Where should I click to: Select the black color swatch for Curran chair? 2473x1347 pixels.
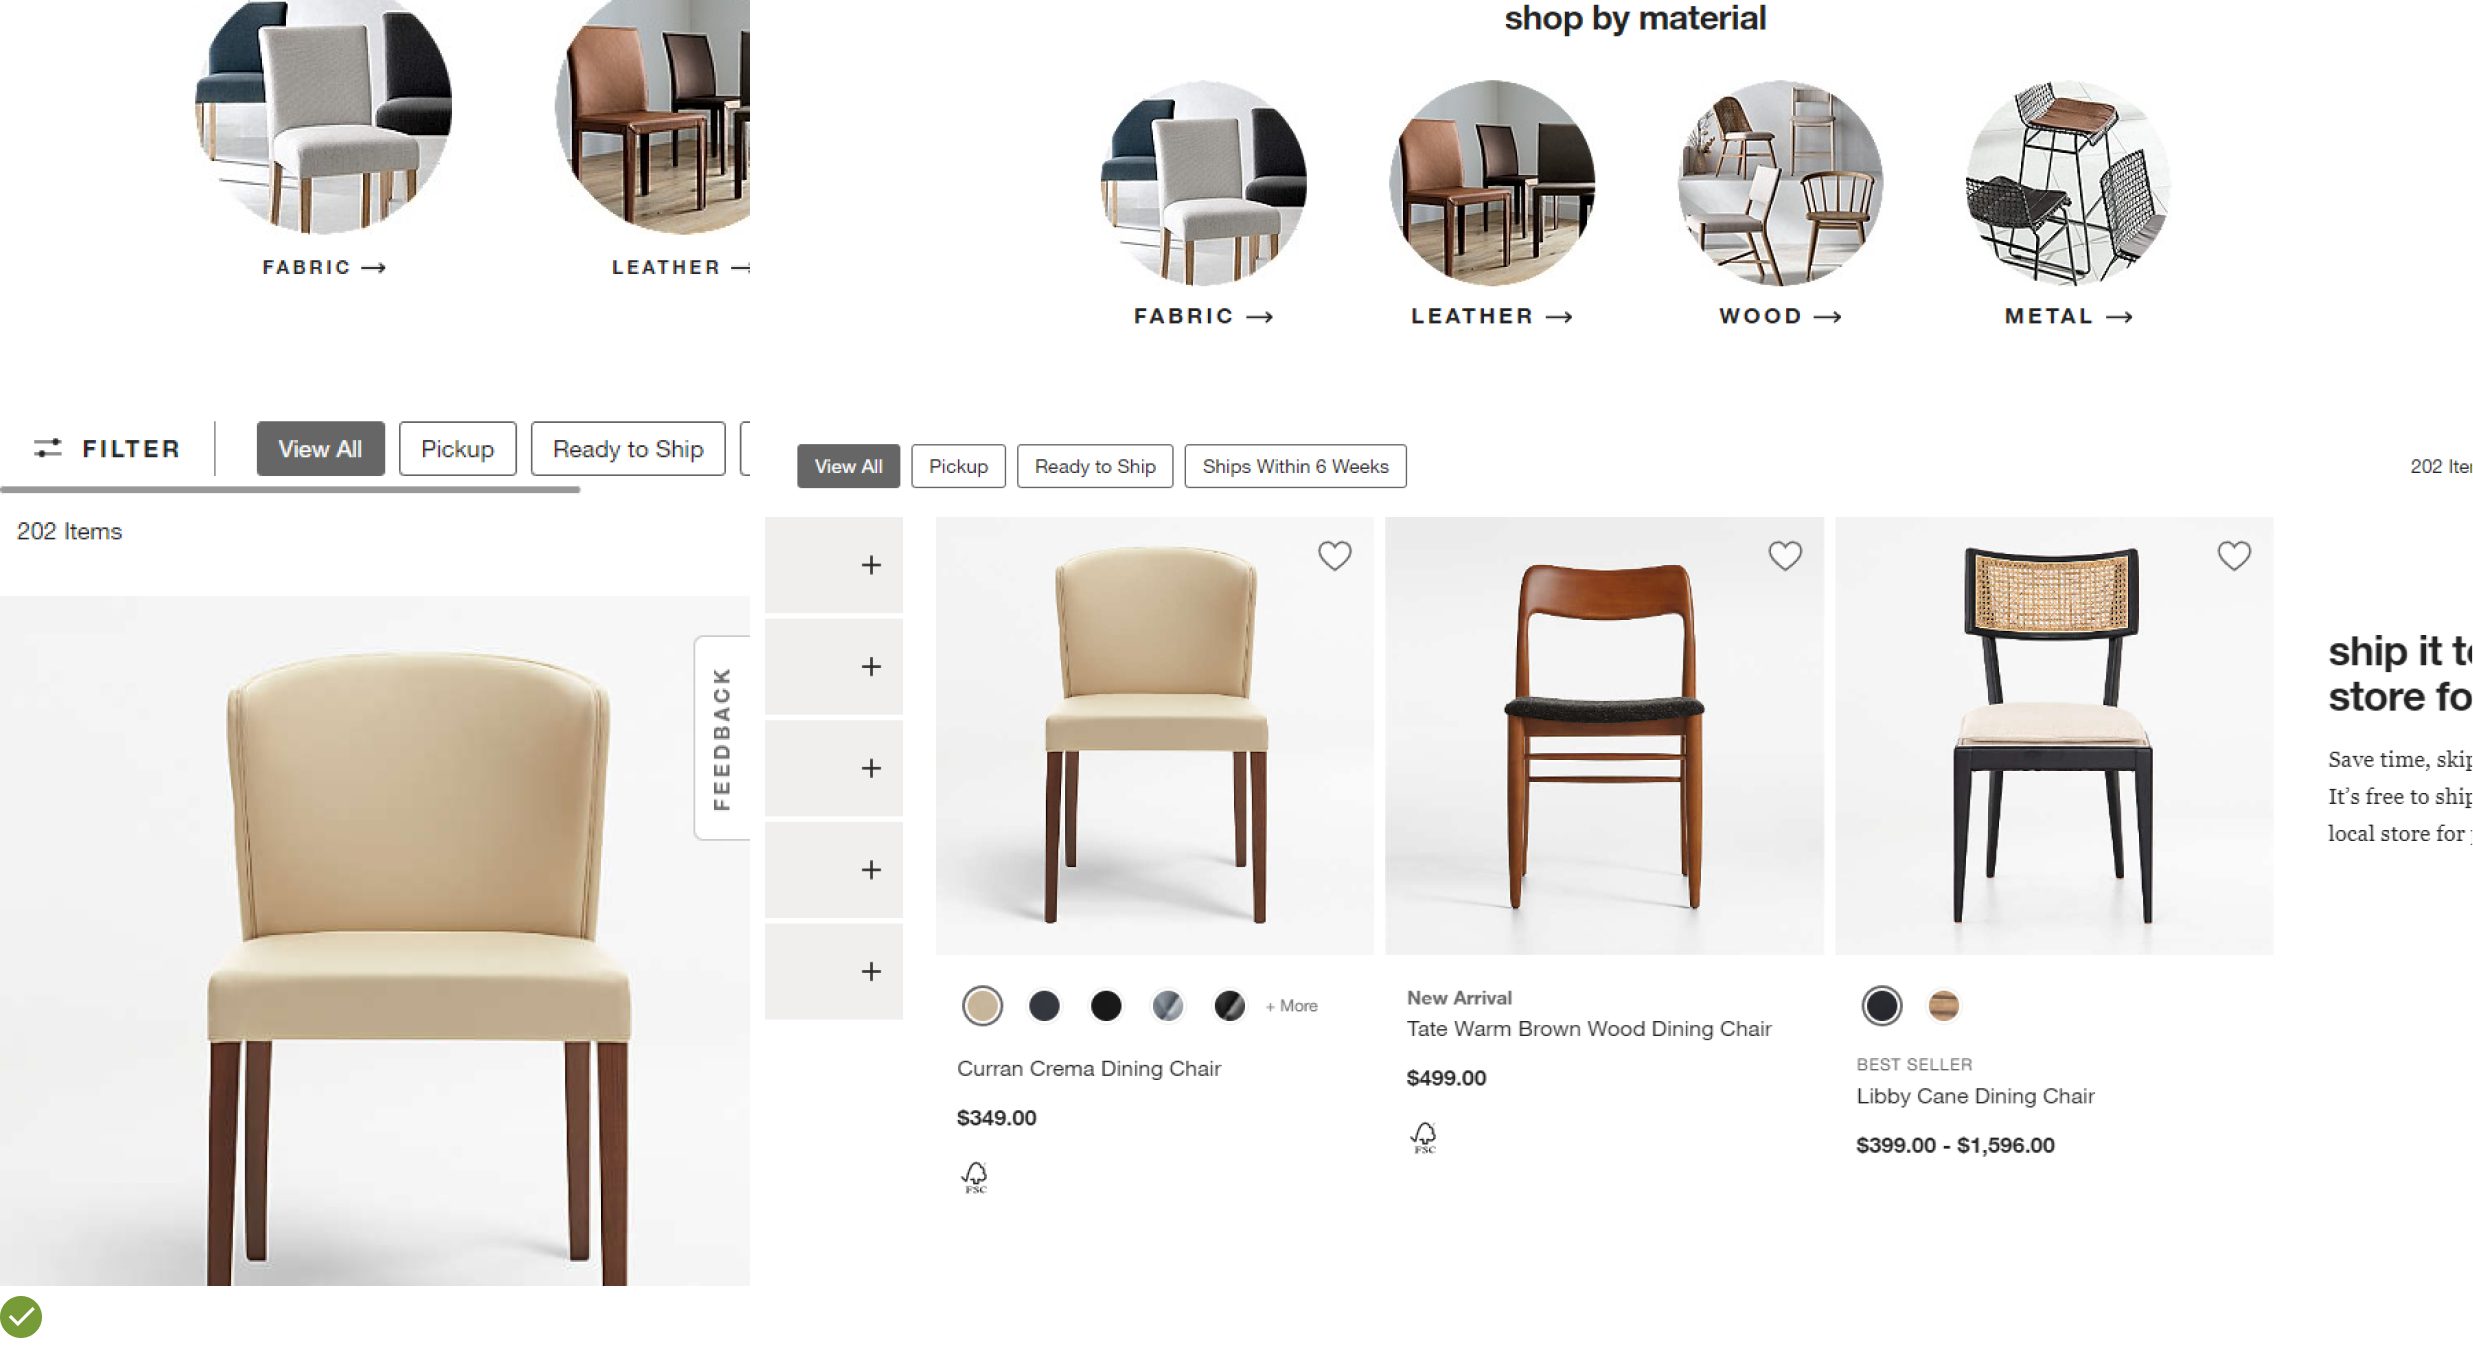click(1106, 1006)
